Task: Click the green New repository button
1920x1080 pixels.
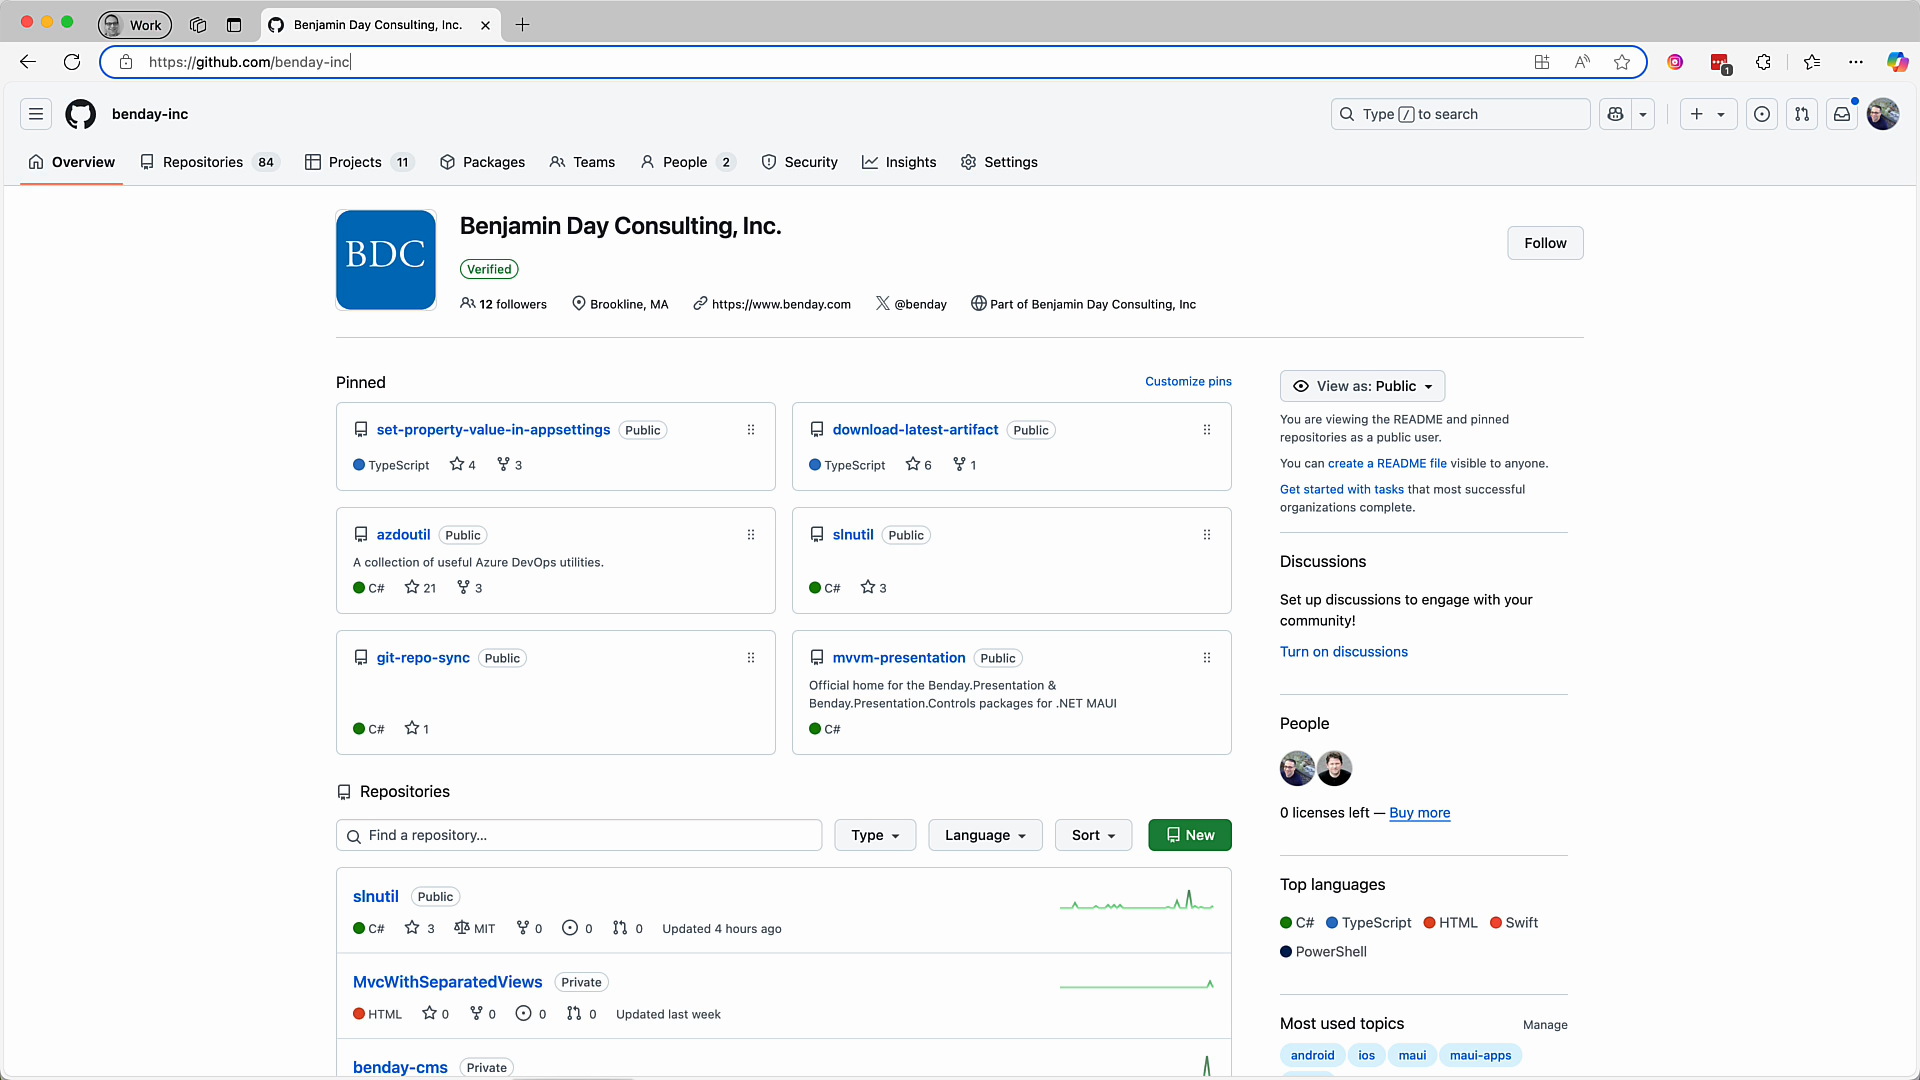Action: coord(1190,835)
